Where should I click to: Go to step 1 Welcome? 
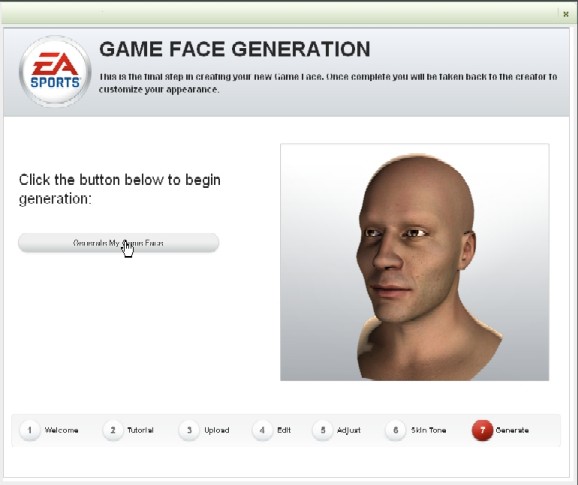[49, 430]
